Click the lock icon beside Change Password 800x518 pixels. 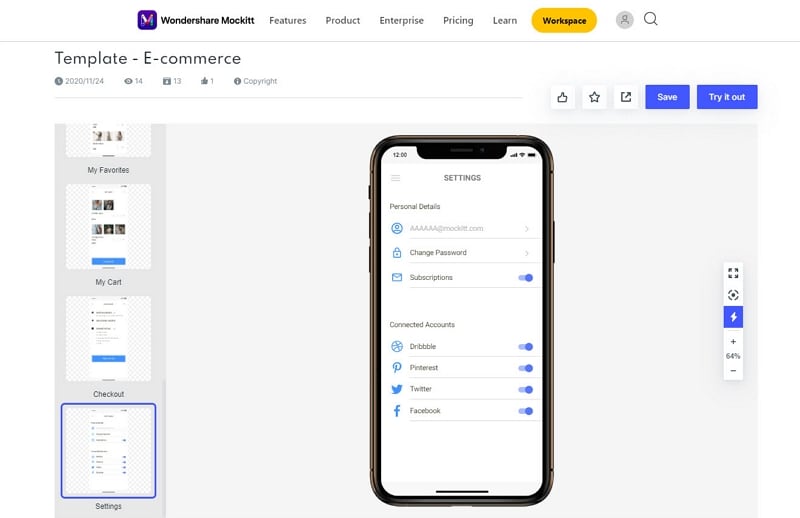click(397, 253)
